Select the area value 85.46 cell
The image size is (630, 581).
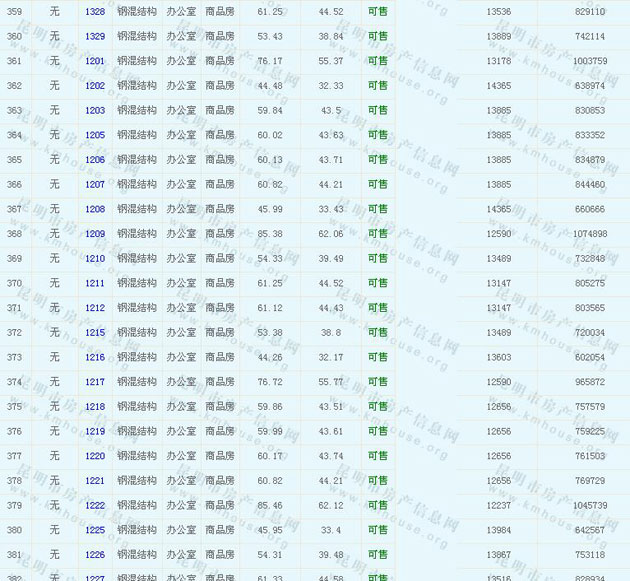pyautogui.click(x=270, y=505)
